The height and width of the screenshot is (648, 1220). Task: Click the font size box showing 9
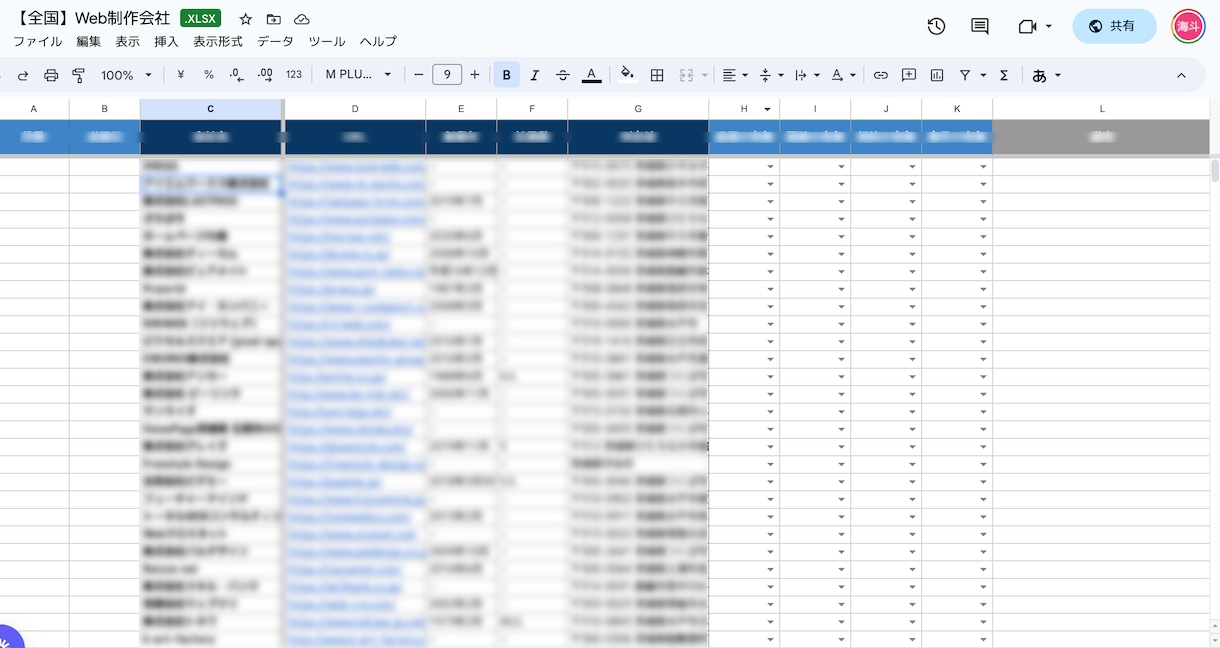(447, 75)
